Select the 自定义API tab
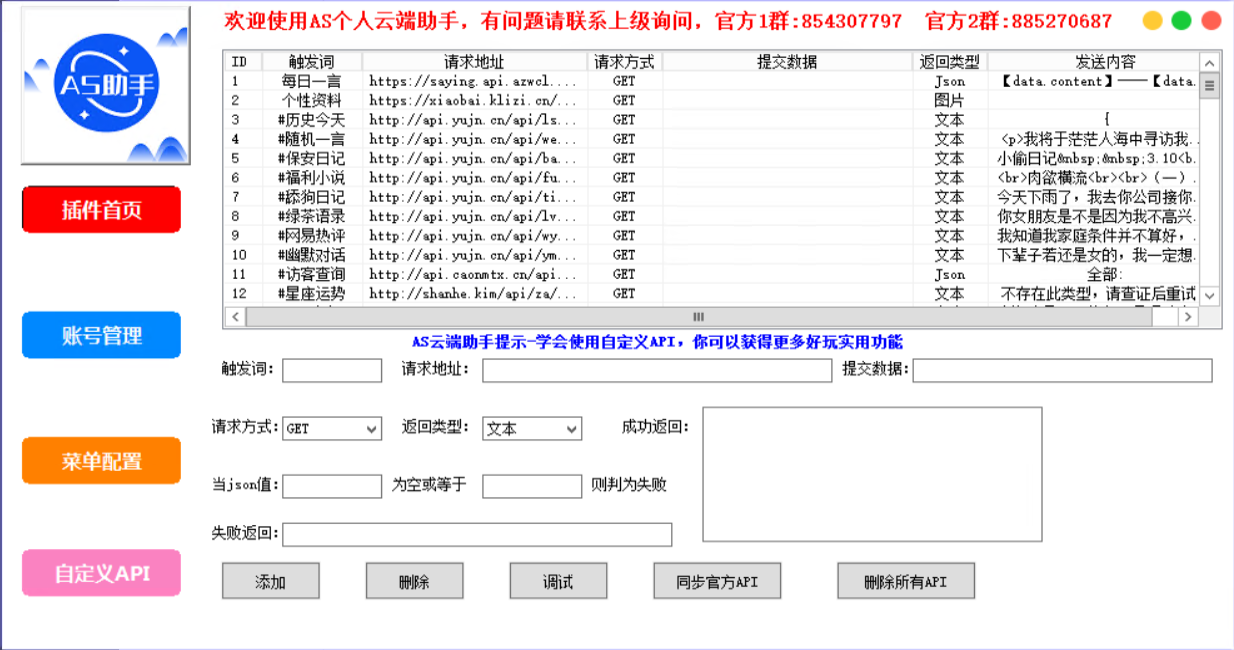This screenshot has height=650, width=1234. (102, 573)
